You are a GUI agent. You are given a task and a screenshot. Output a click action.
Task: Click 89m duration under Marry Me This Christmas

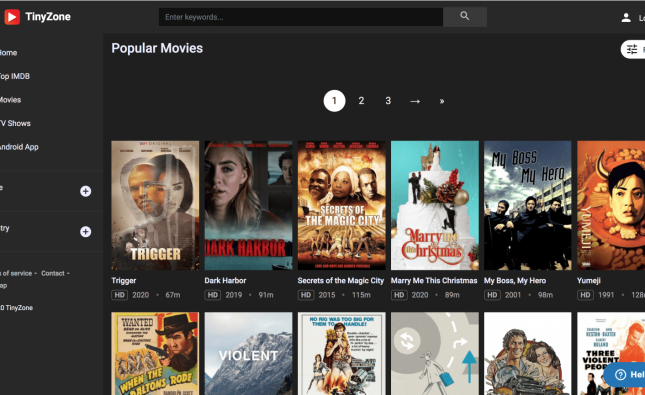point(452,295)
